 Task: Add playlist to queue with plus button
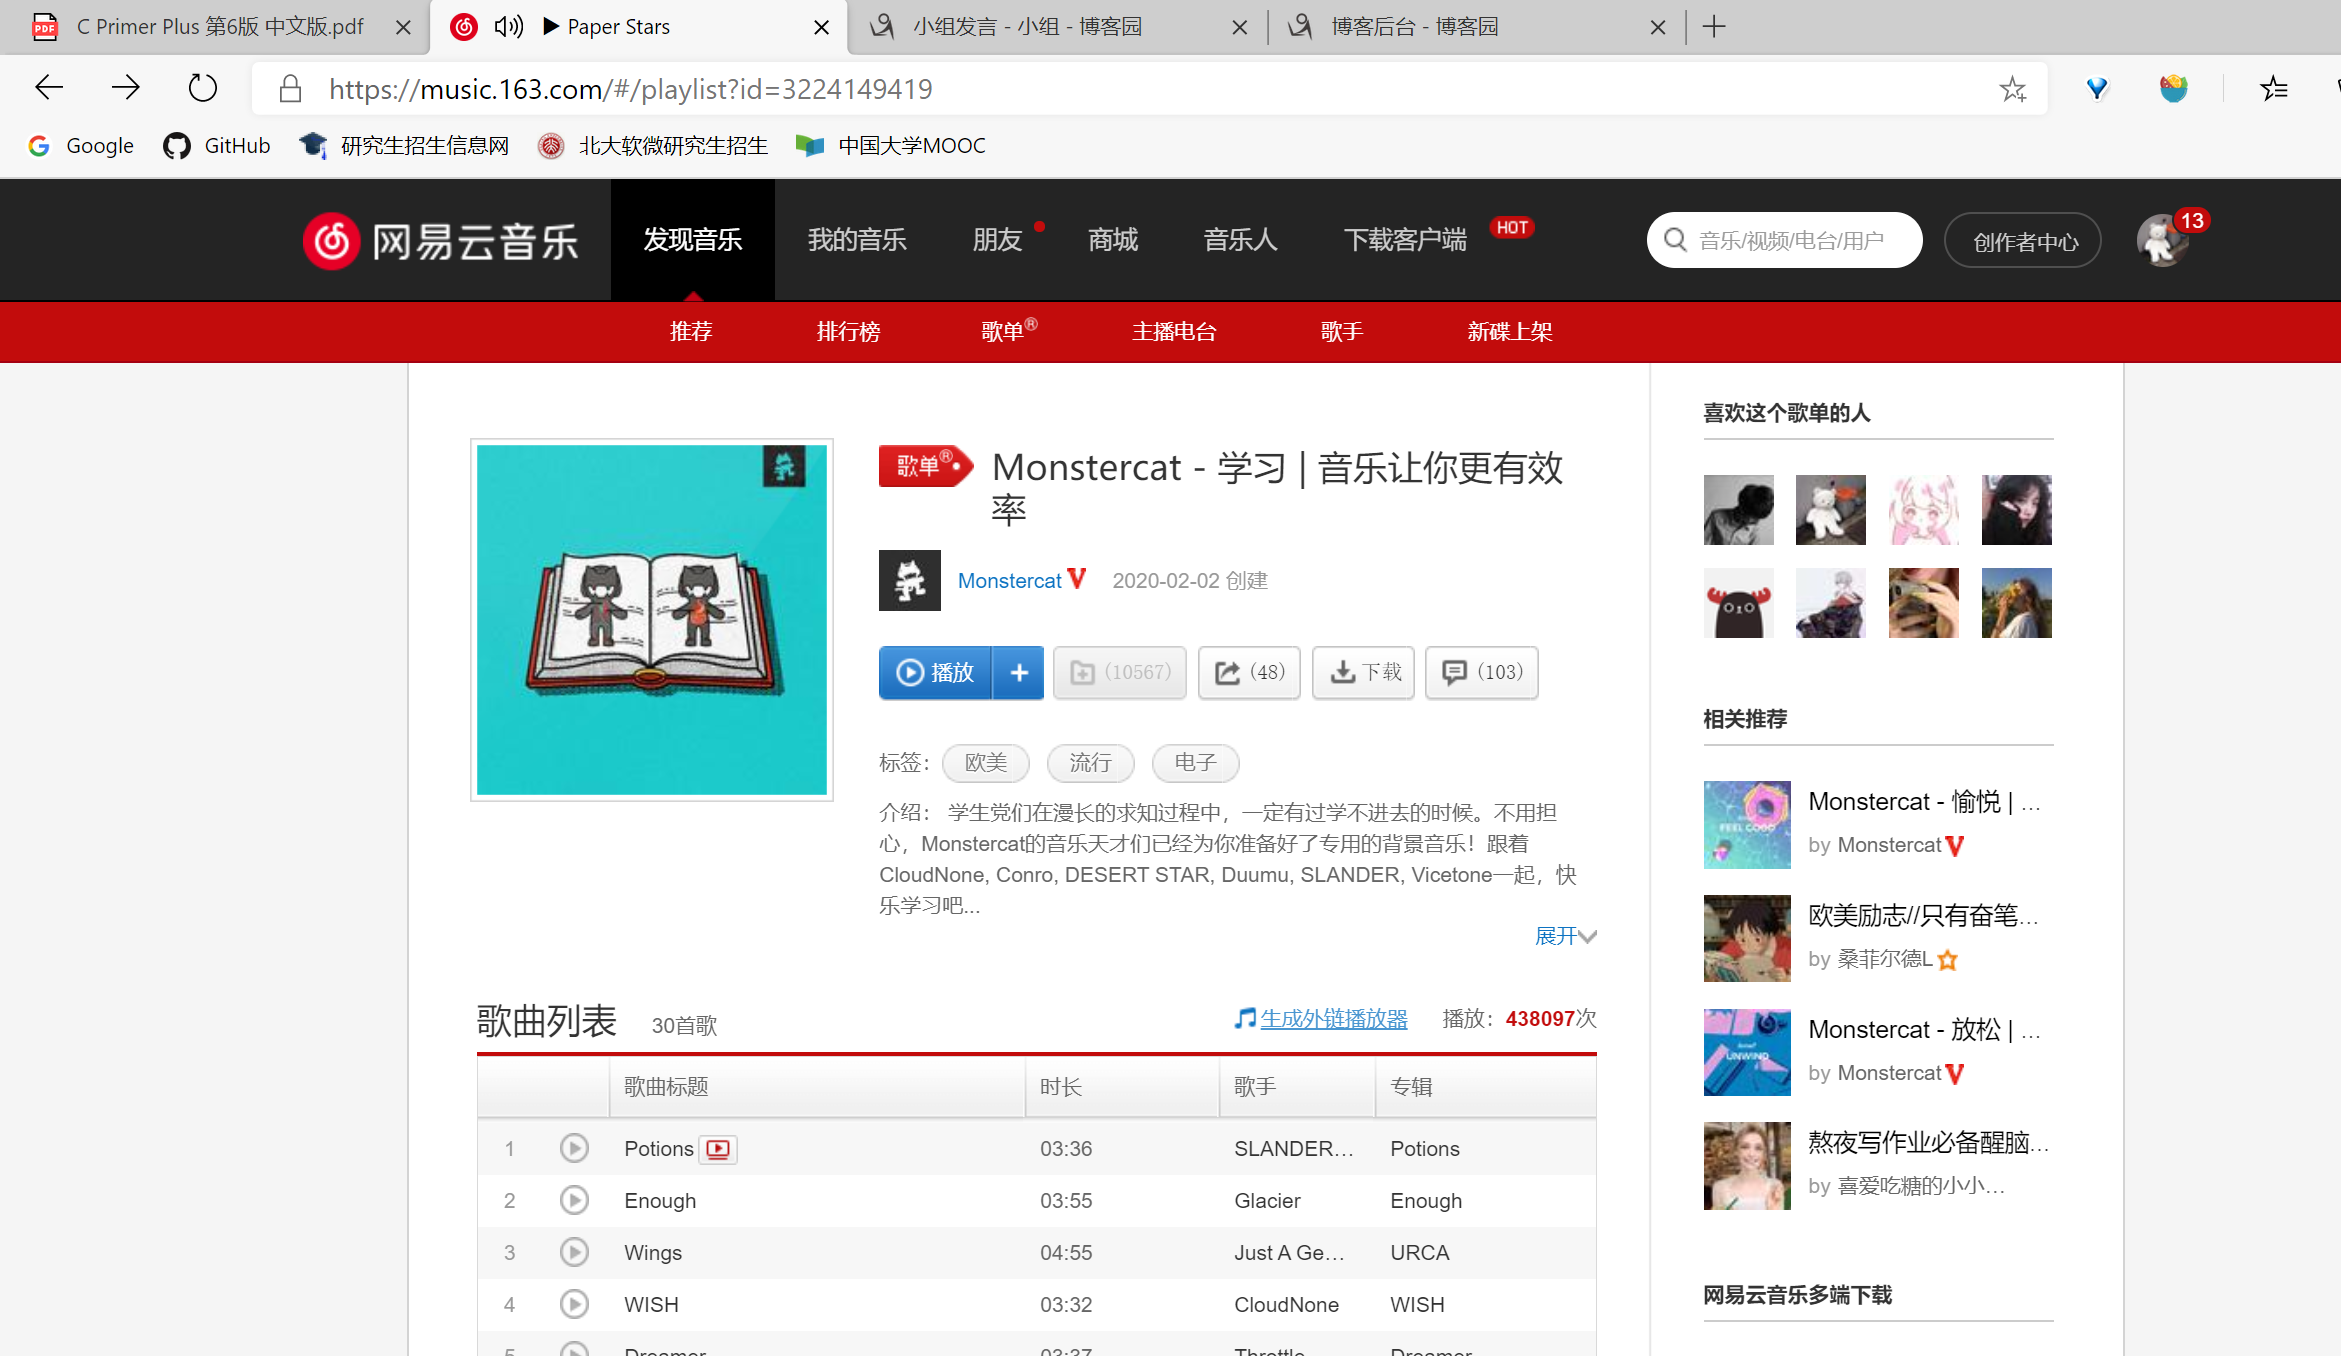tap(1019, 672)
